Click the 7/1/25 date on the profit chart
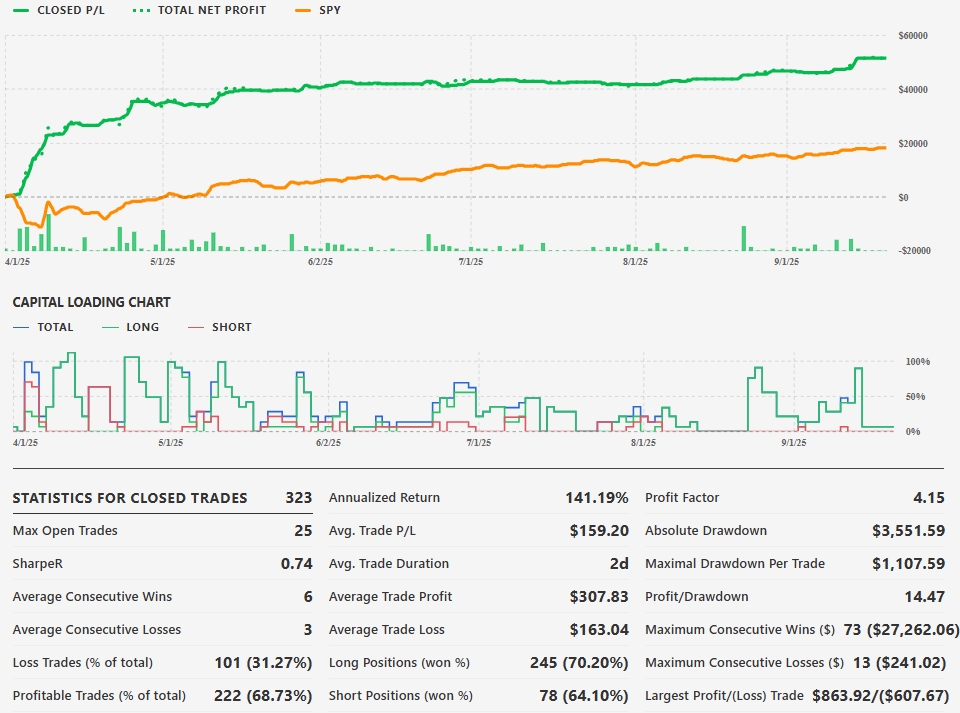The height and width of the screenshot is (713, 960). 471,262
